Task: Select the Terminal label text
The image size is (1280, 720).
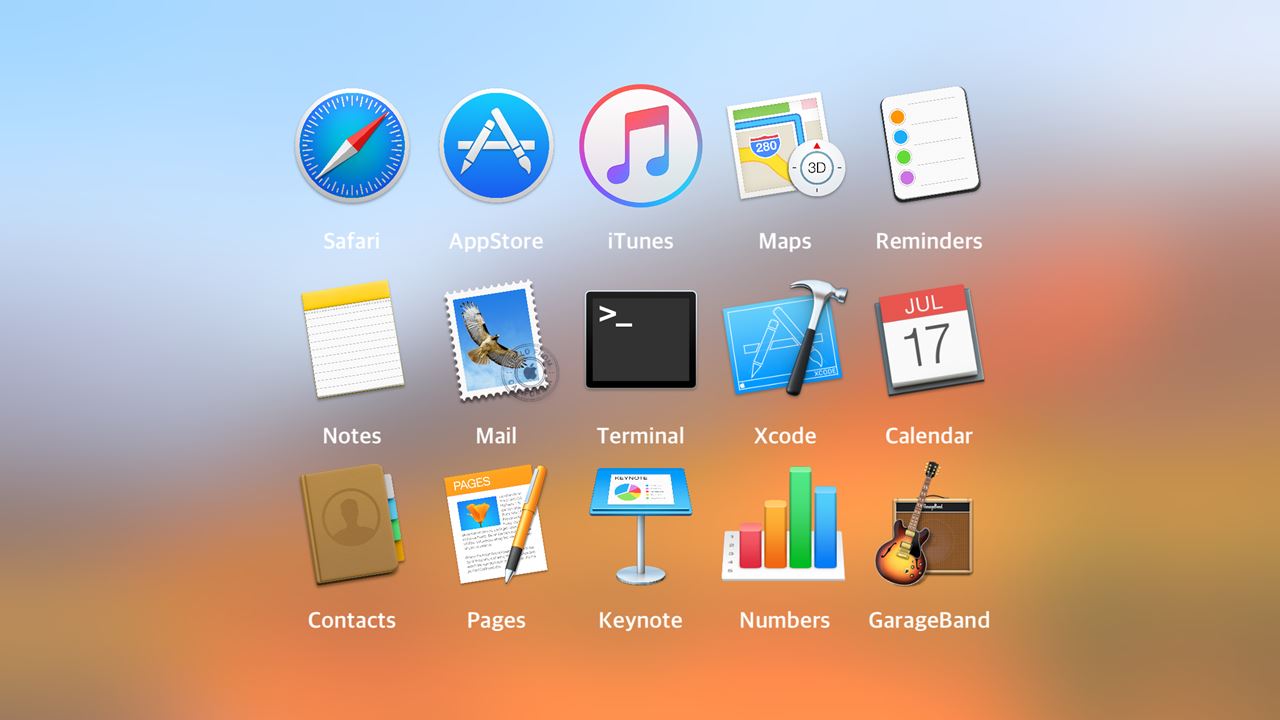Action: tap(641, 436)
